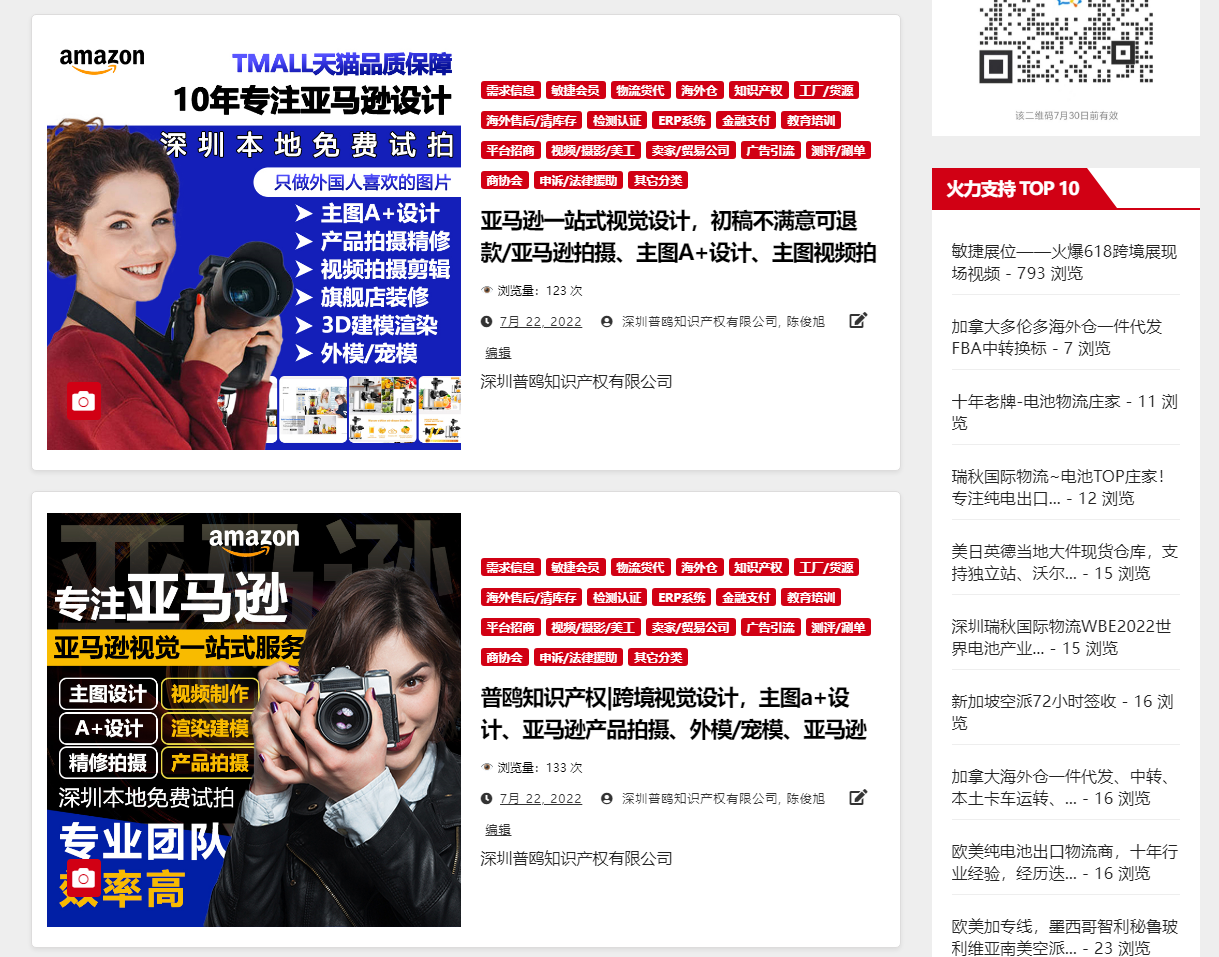This screenshot has height=957, width=1219.
Task: Click the QR code image in sidebar
Action: pos(1066,42)
